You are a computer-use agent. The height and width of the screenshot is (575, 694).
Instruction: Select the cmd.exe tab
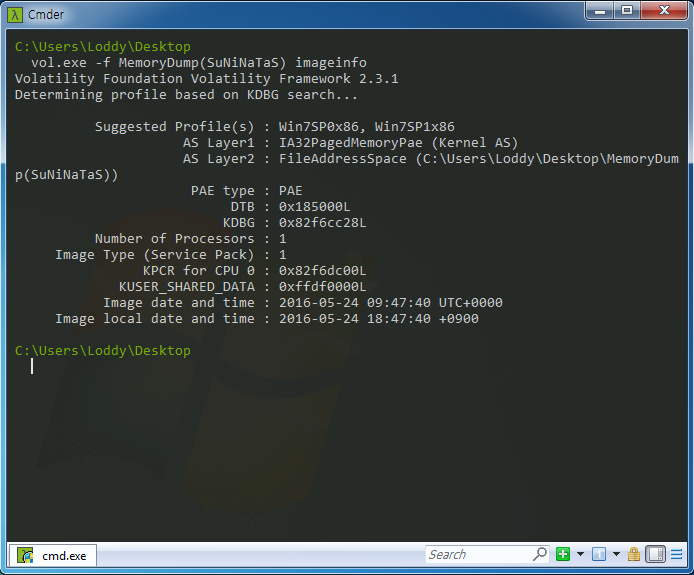pyautogui.click(x=53, y=556)
